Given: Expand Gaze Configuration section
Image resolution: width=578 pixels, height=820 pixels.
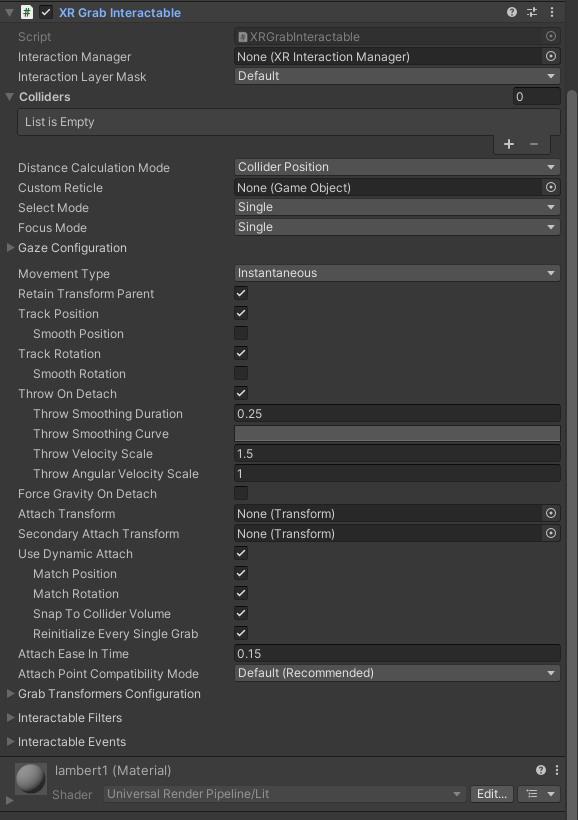Looking at the screenshot, I should (10, 248).
